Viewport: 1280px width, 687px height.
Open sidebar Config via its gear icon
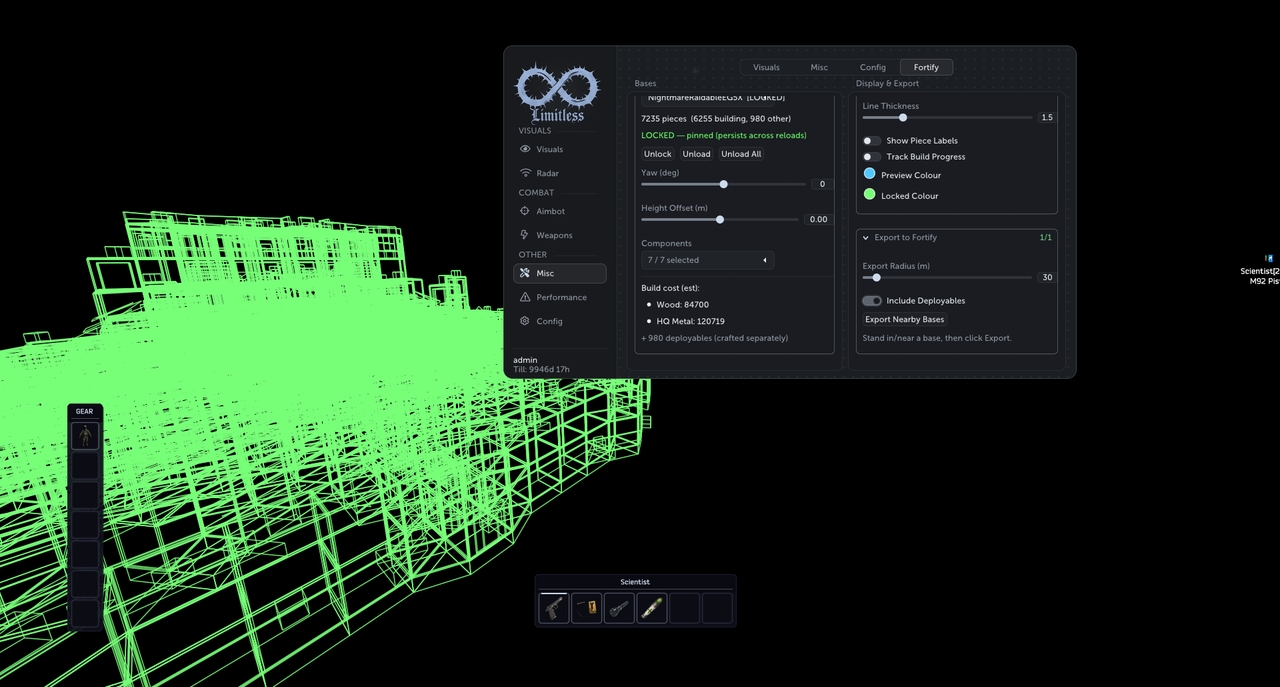tap(526, 321)
